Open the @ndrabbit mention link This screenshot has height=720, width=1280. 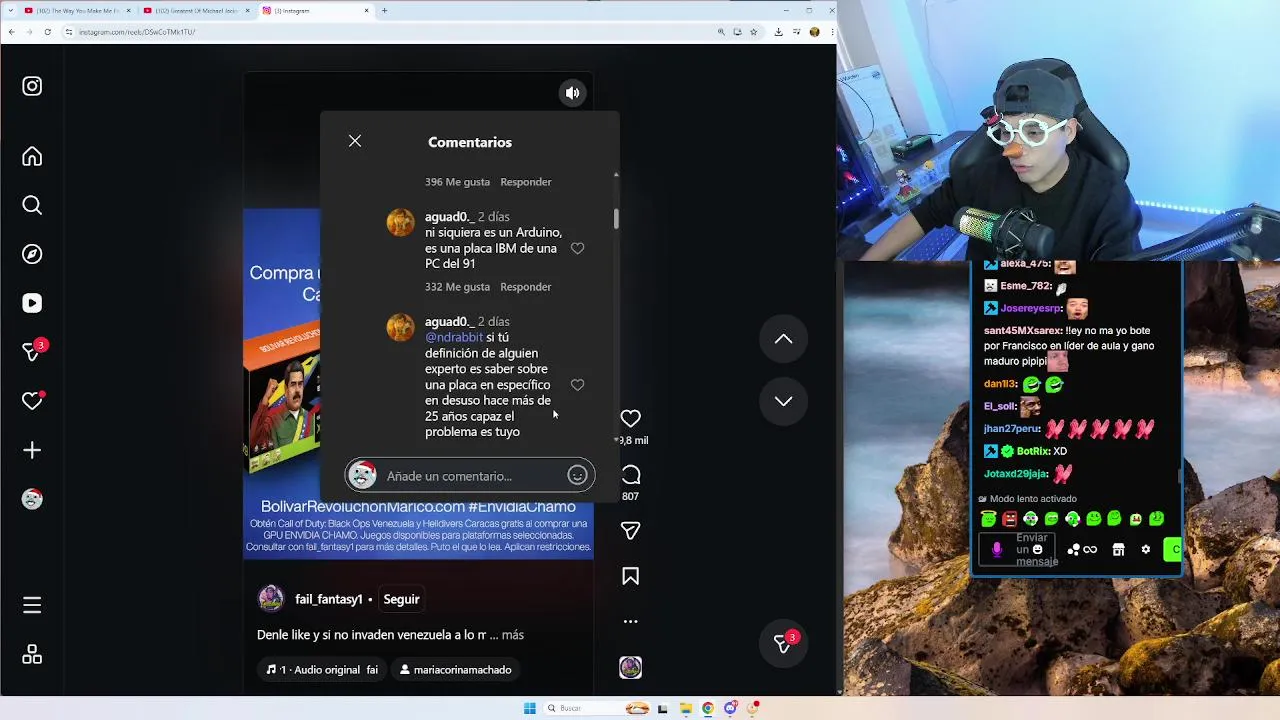coord(454,337)
